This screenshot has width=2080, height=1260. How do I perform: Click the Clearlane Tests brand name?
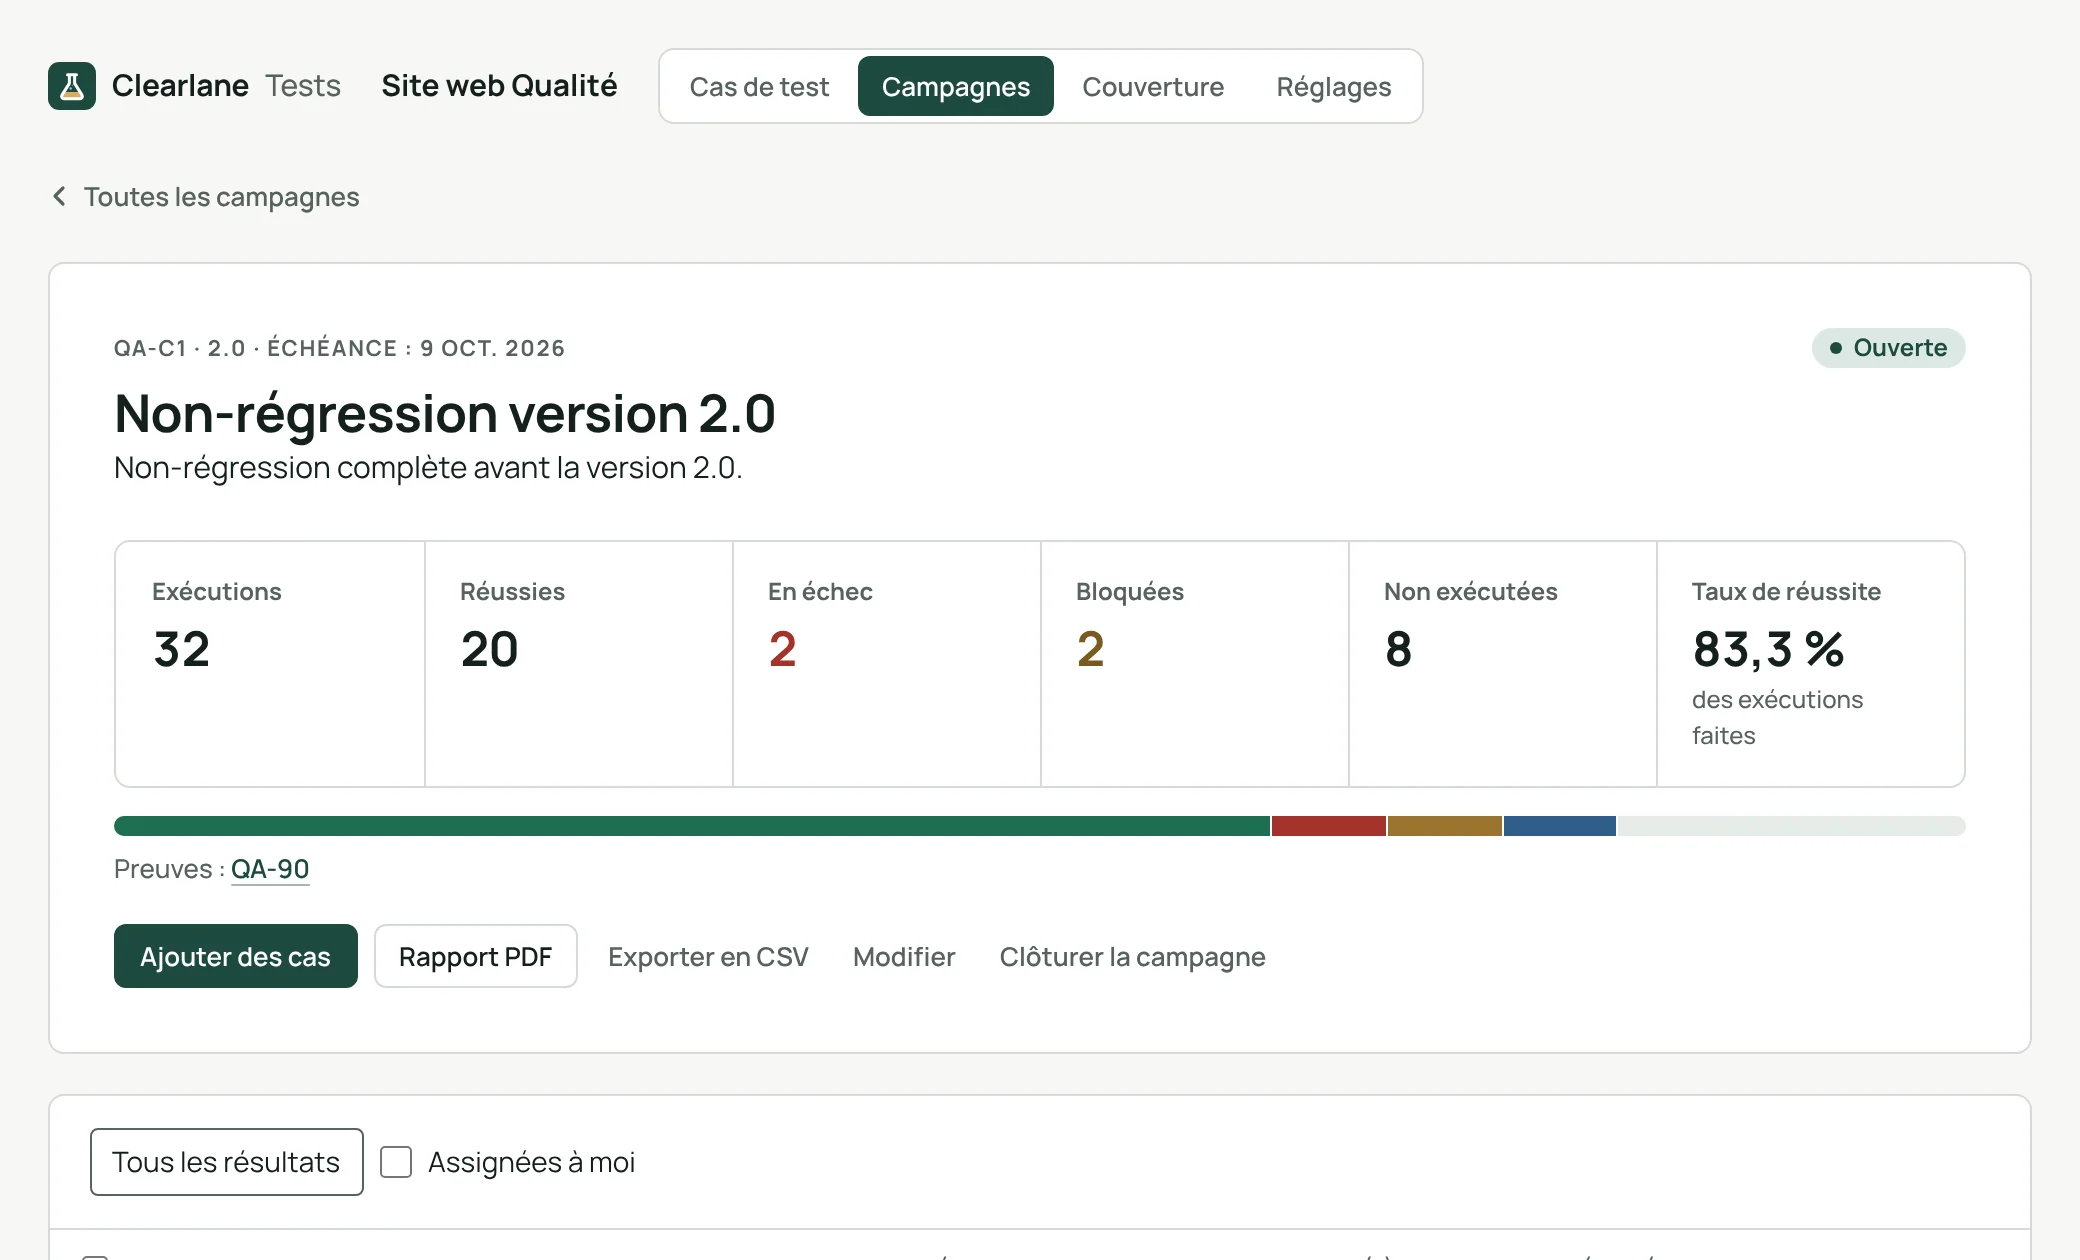coord(226,86)
